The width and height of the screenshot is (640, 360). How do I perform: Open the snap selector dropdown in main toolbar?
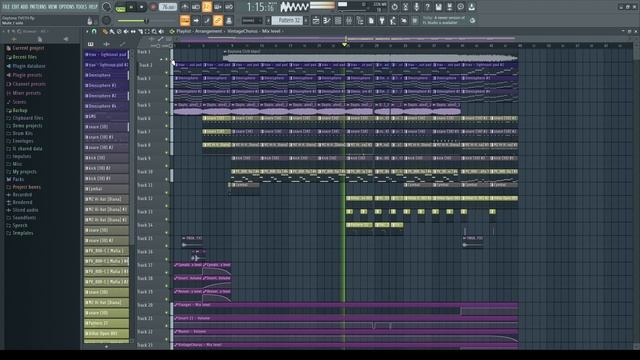(x=251, y=20)
